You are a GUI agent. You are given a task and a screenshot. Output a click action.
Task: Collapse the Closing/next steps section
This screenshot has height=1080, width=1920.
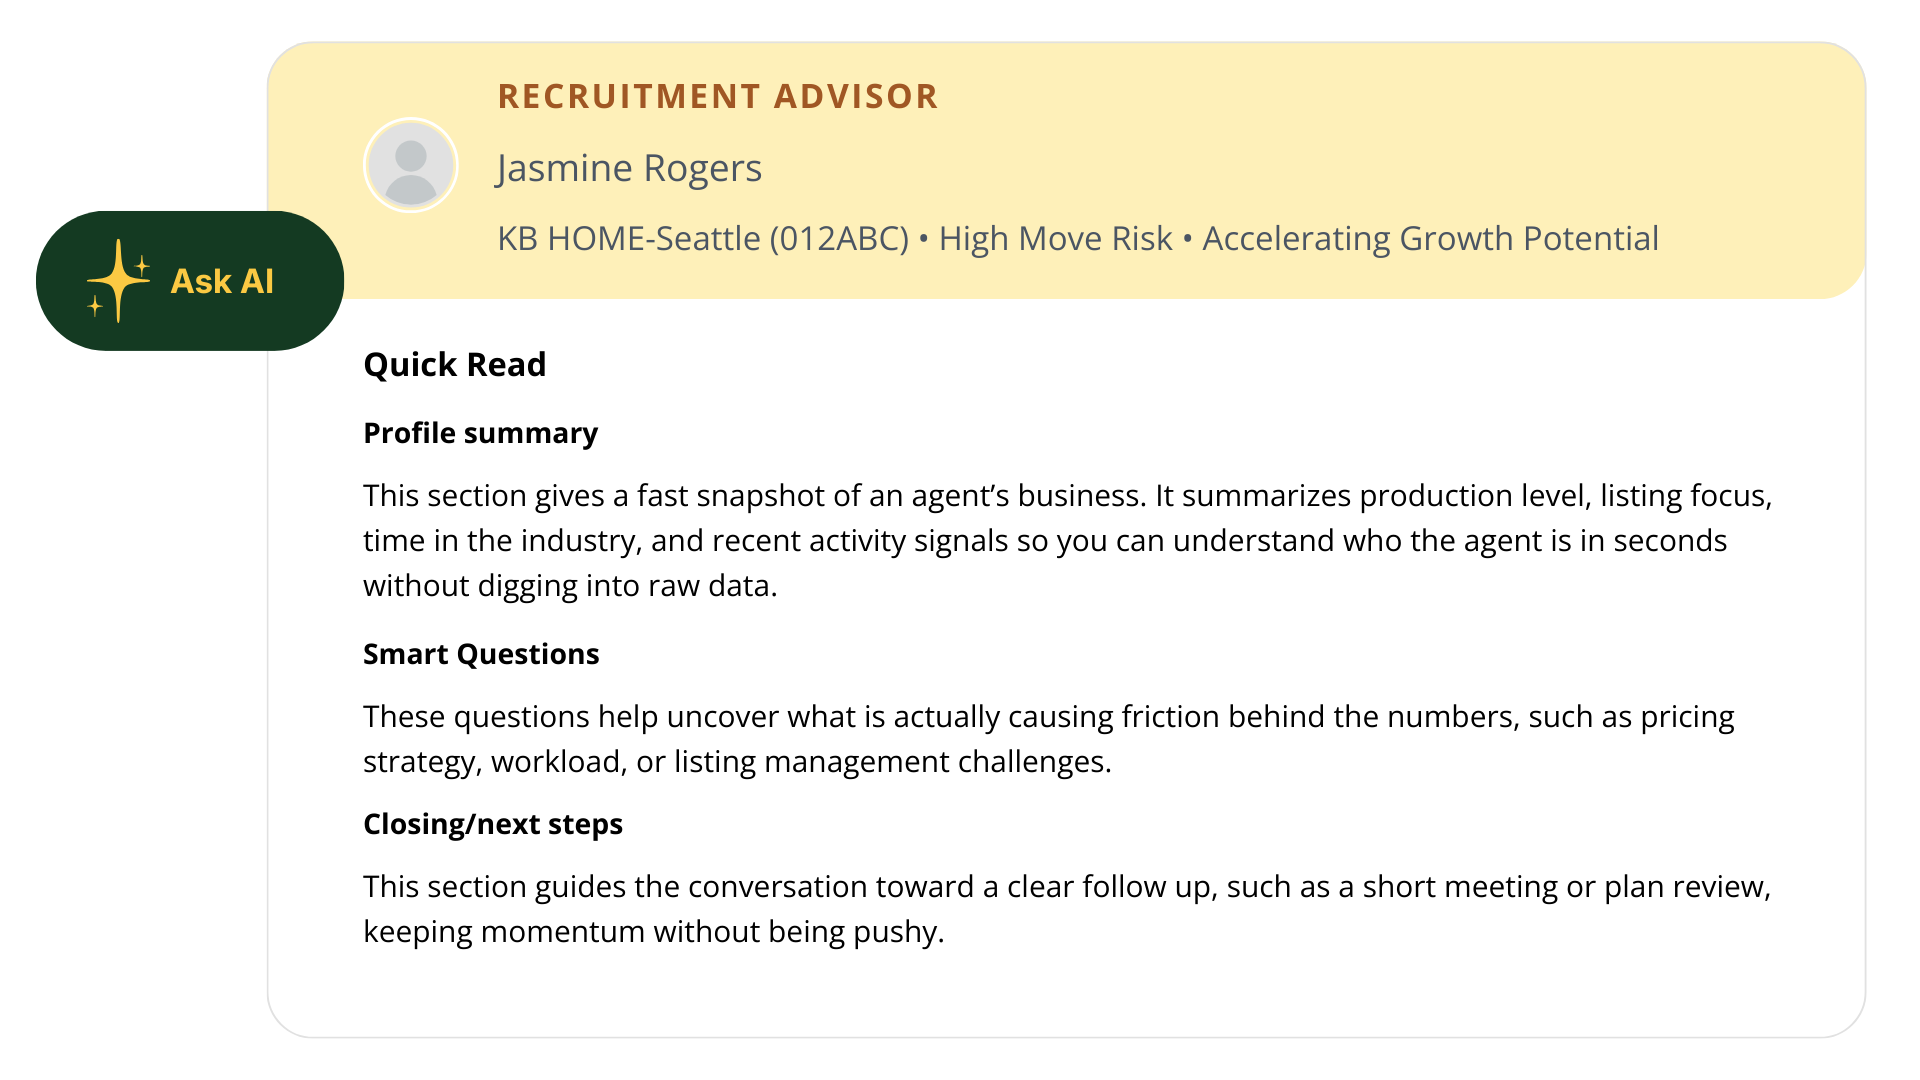(x=493, y=824)
